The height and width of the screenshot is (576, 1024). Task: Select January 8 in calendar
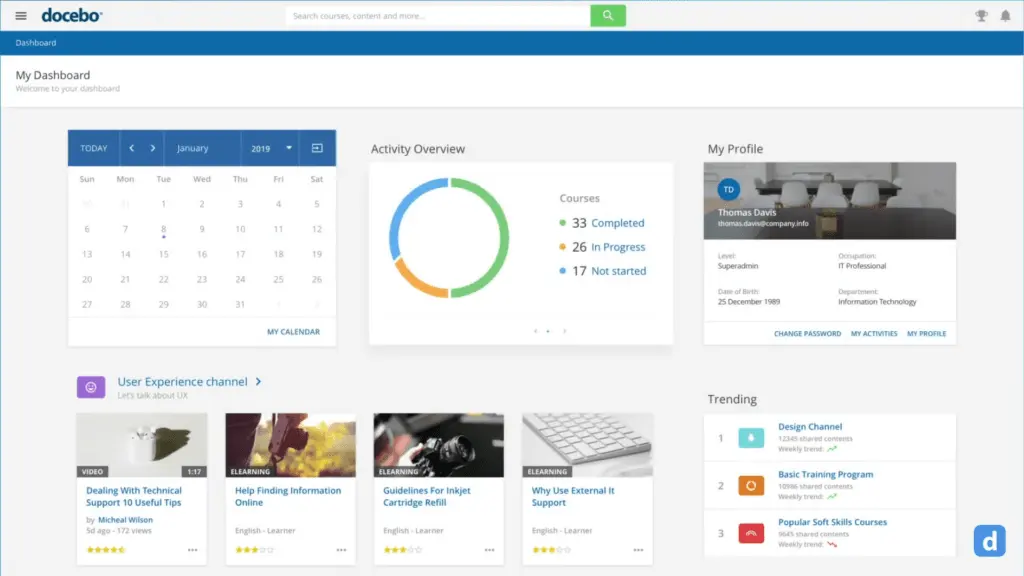point(163,229)
